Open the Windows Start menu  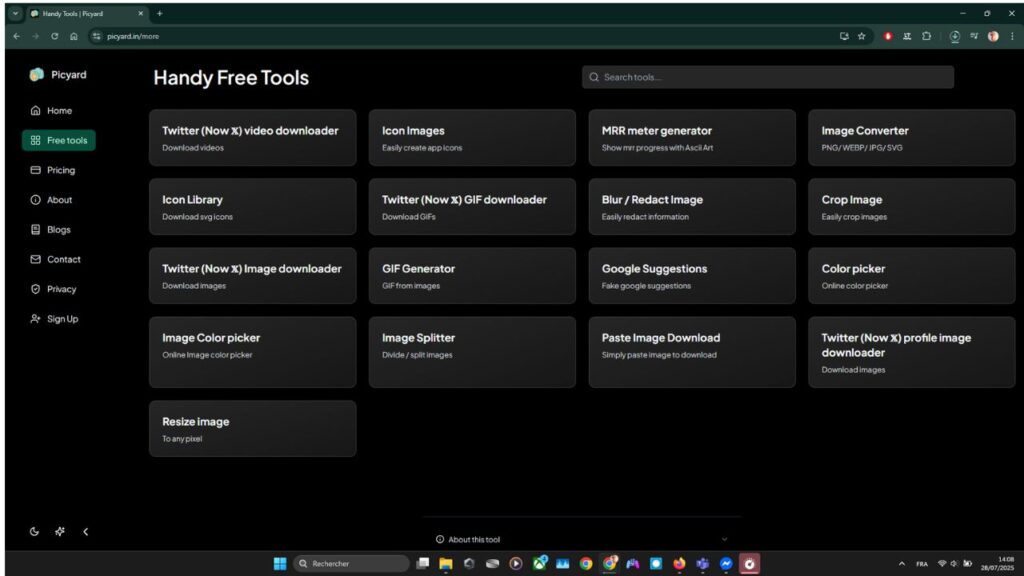coord(280,564)
